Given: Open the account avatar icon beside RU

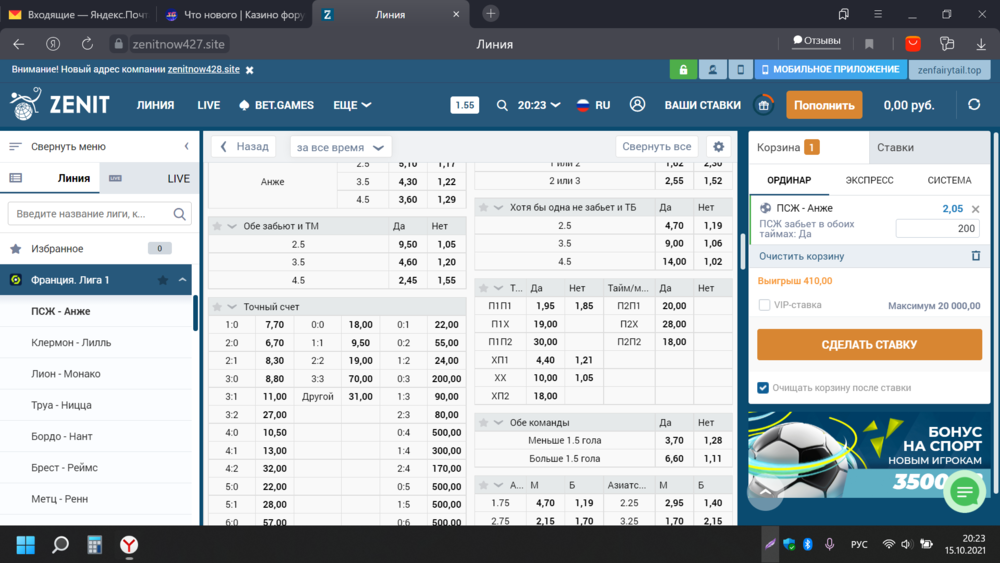Looking at the screenshot, I should (x=637, y=105).
